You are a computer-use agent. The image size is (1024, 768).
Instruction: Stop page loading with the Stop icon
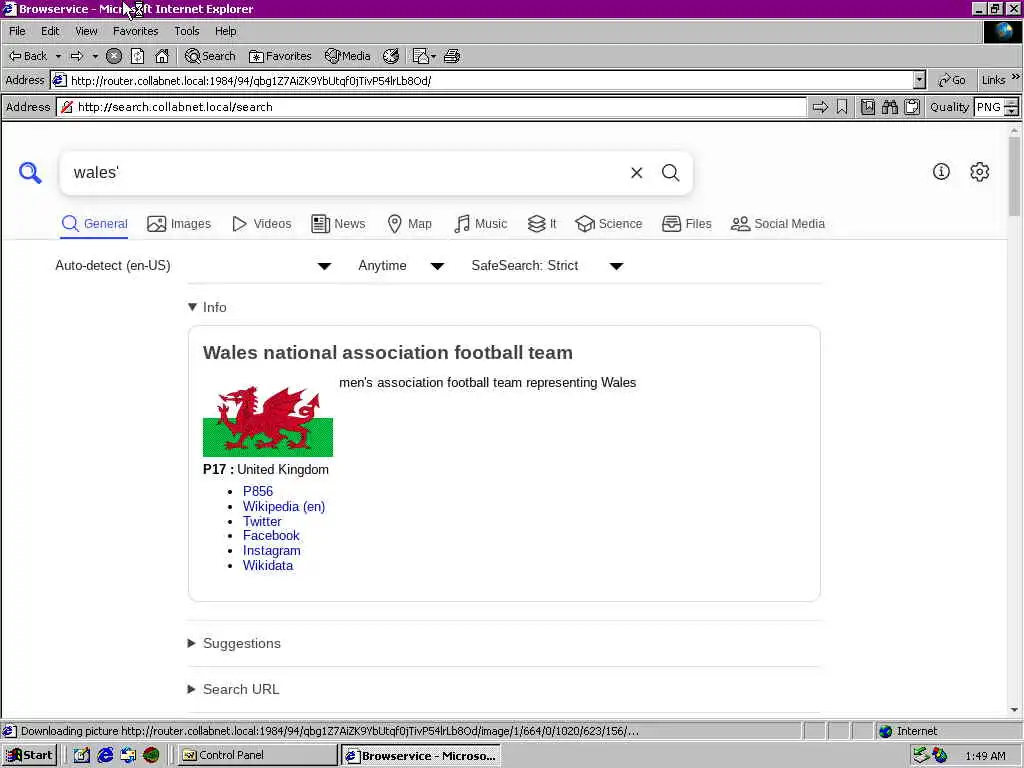tap(114, 56)
